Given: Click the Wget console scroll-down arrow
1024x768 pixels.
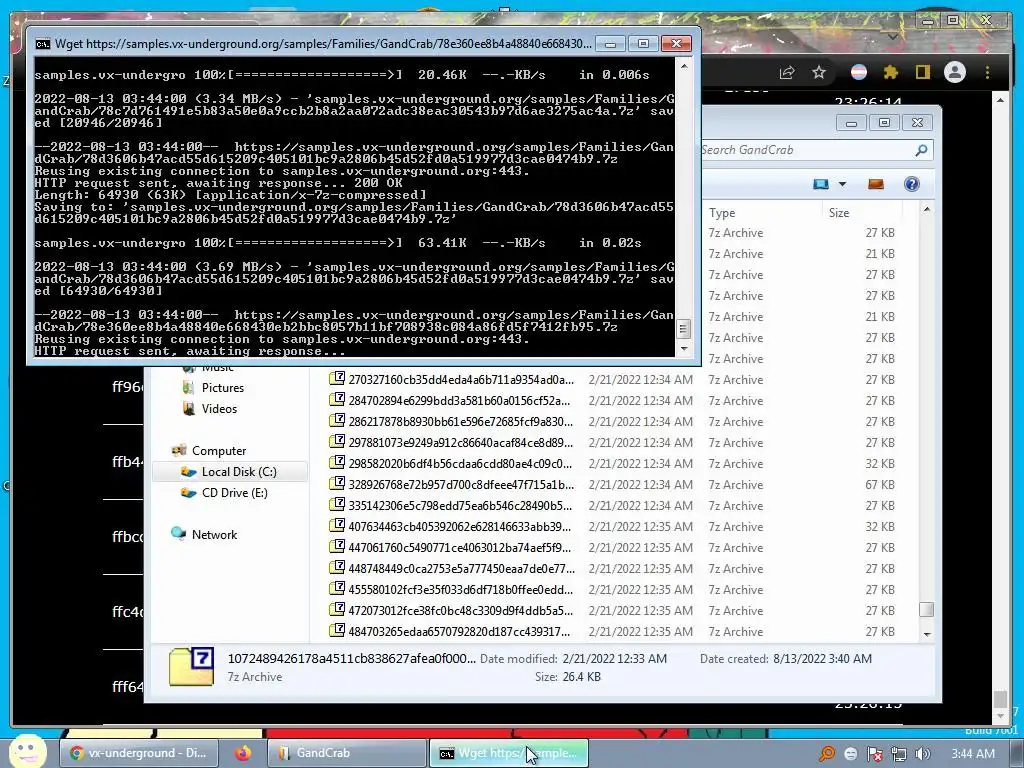Looking at the screenshot, I should [684, 349].
